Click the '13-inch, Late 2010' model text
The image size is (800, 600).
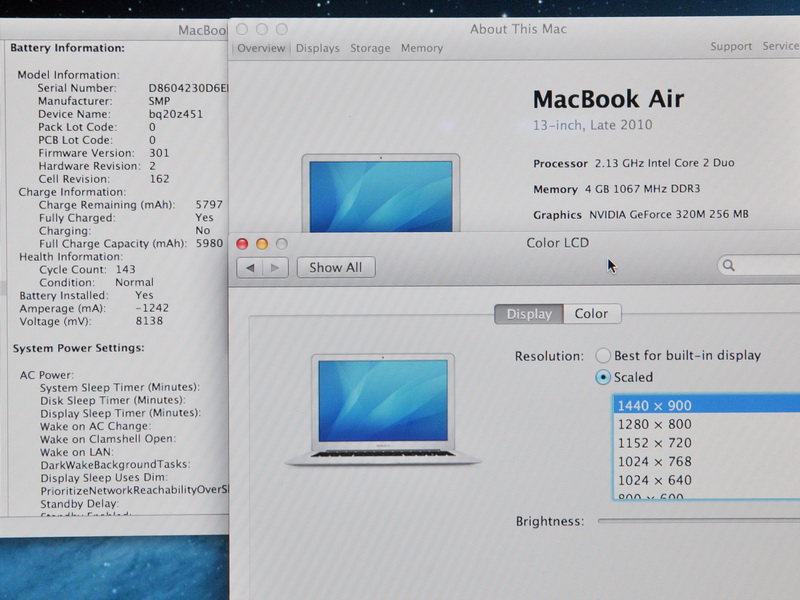point(592,125)
